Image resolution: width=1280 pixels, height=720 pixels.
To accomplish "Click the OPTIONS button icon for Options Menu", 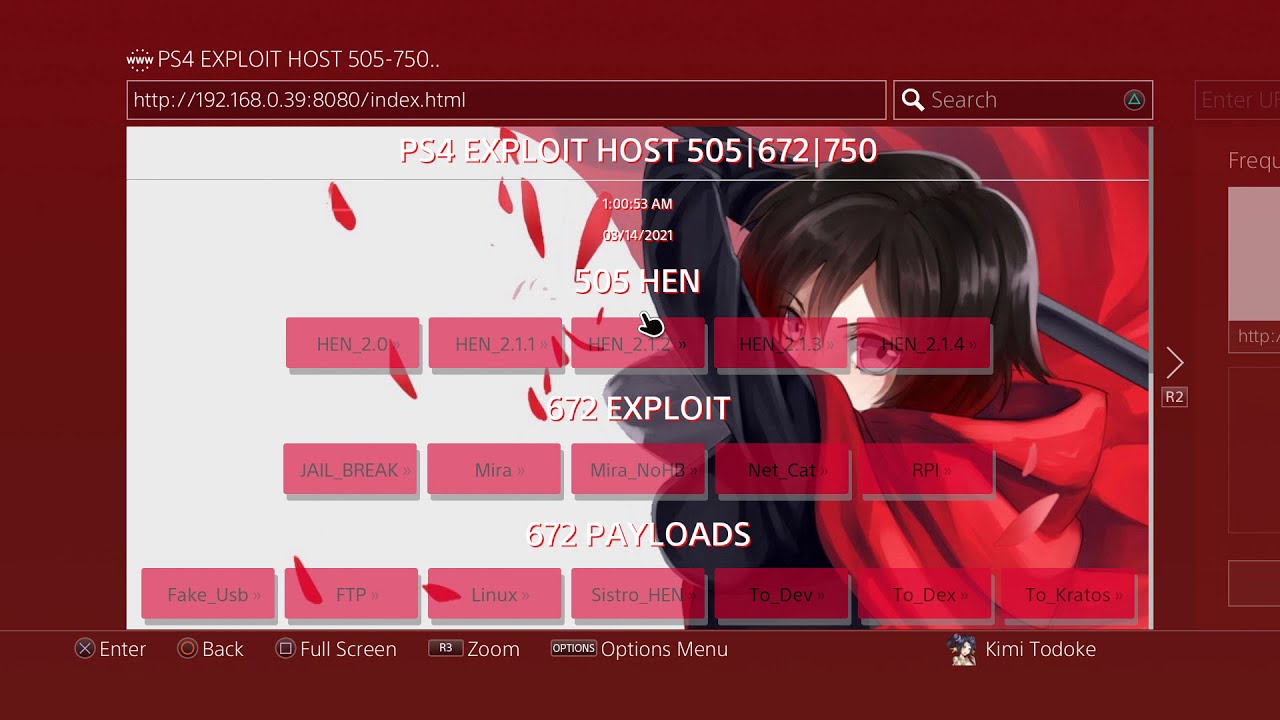I will pyautogui.click(x=574, y=648).
